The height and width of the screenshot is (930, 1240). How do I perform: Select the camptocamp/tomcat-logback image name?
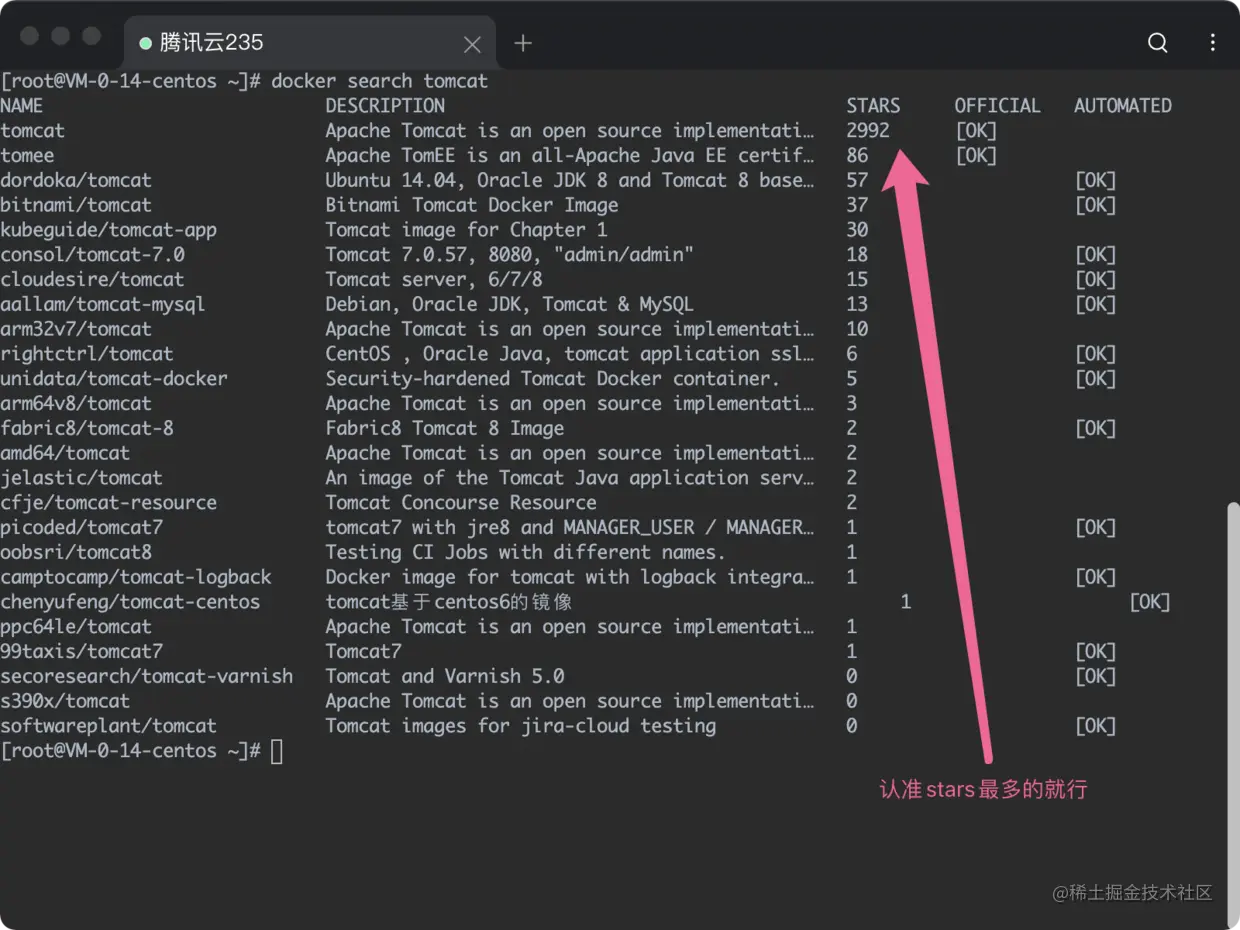[136, 577]
